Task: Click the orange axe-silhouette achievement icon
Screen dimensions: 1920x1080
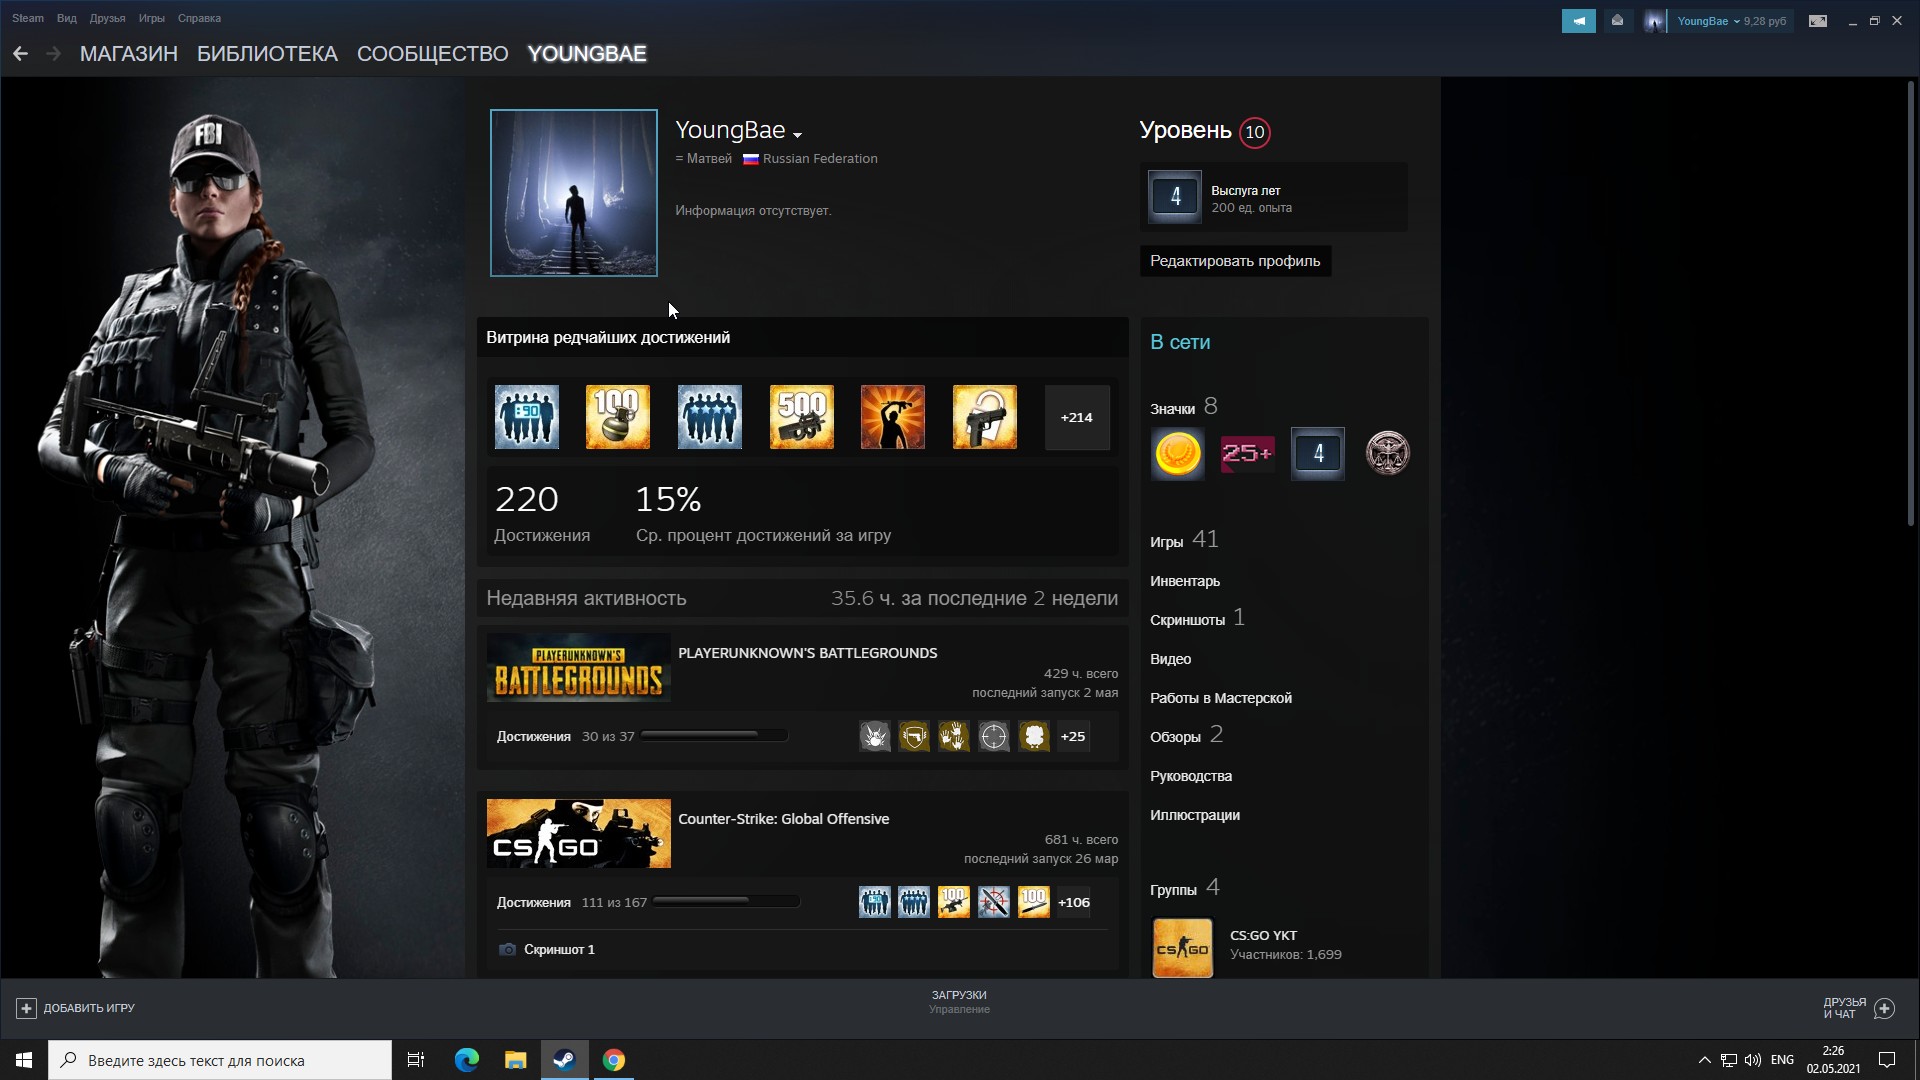Action: pos(893,417)
